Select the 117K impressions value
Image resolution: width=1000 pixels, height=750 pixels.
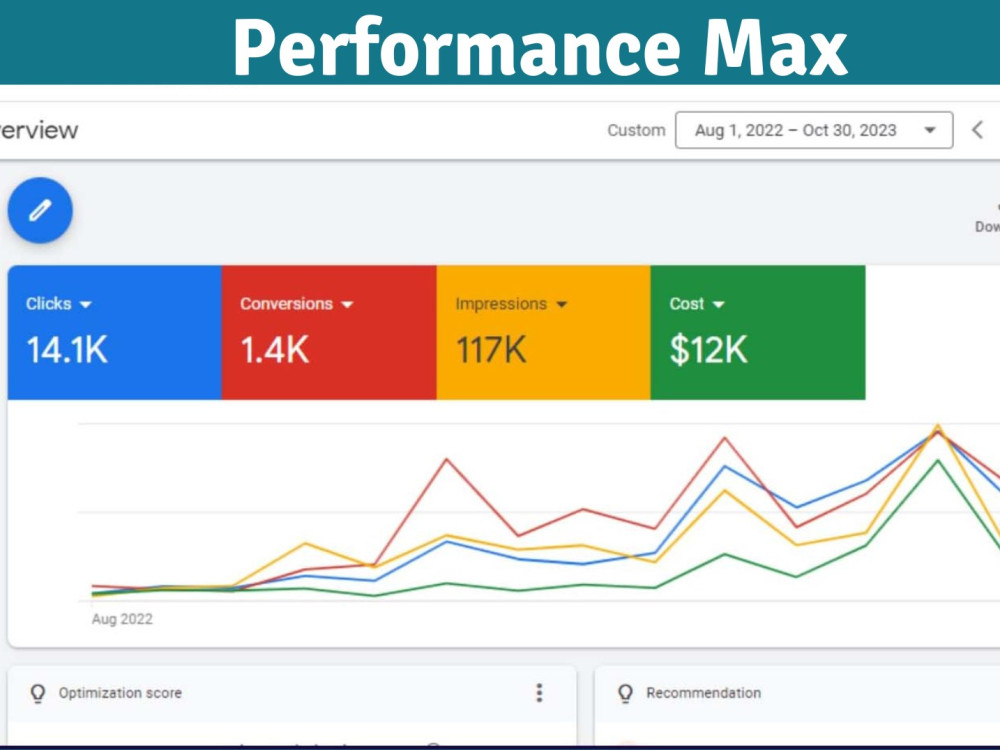tap(491, 350)
